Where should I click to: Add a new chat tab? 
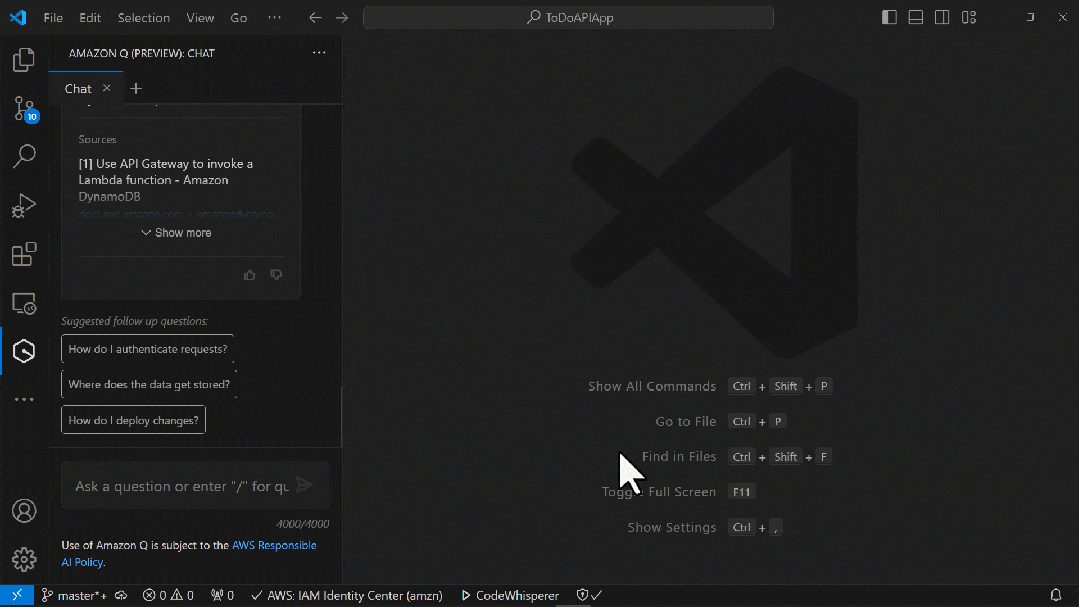point(136,88)
